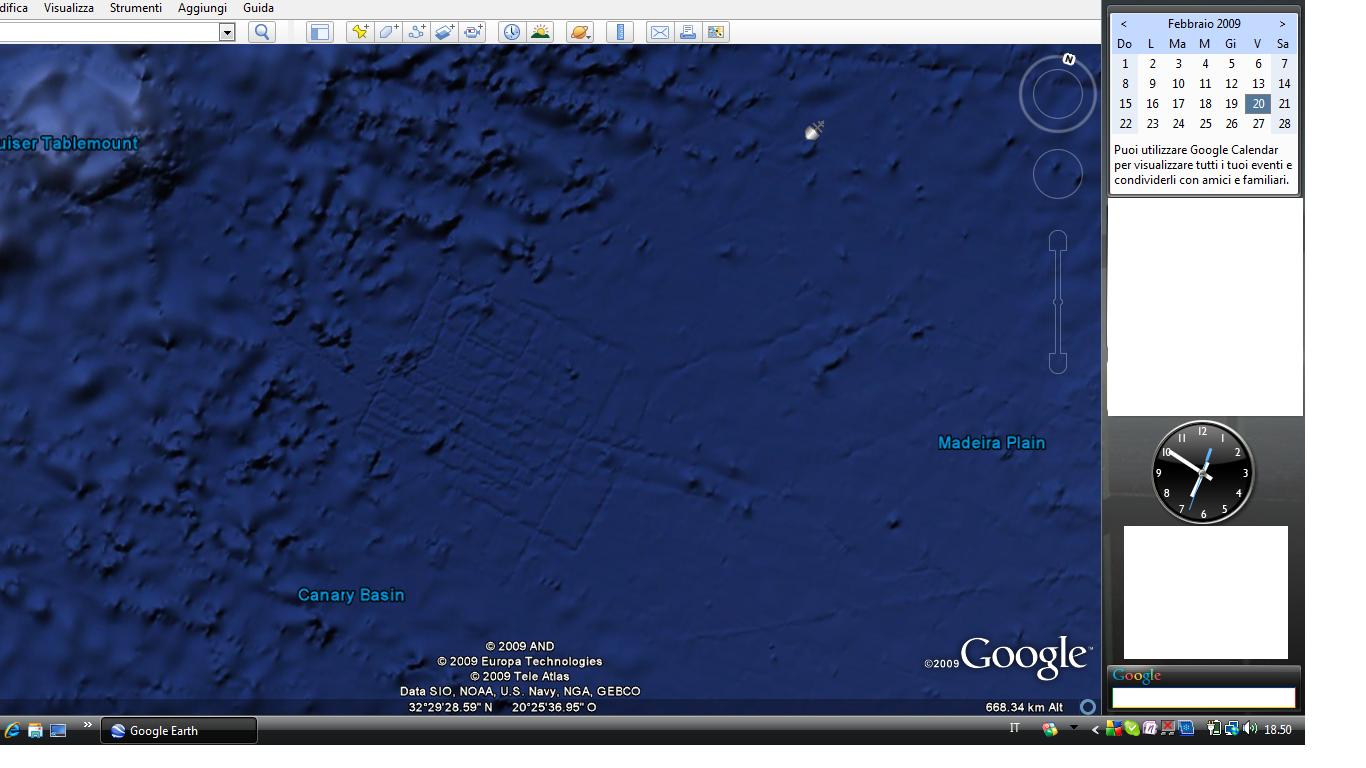Click the Google search gadget input field

coord(1203,698)
